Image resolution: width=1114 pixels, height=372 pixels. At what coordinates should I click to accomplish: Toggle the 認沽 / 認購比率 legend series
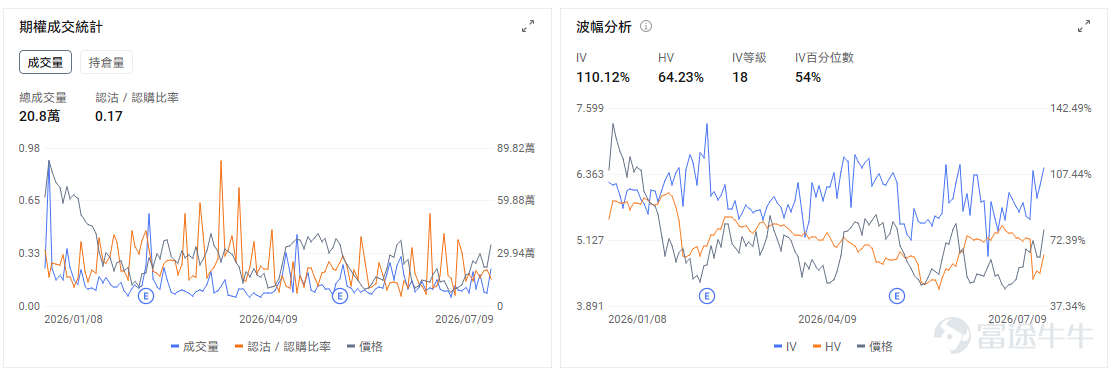[282, 346]
